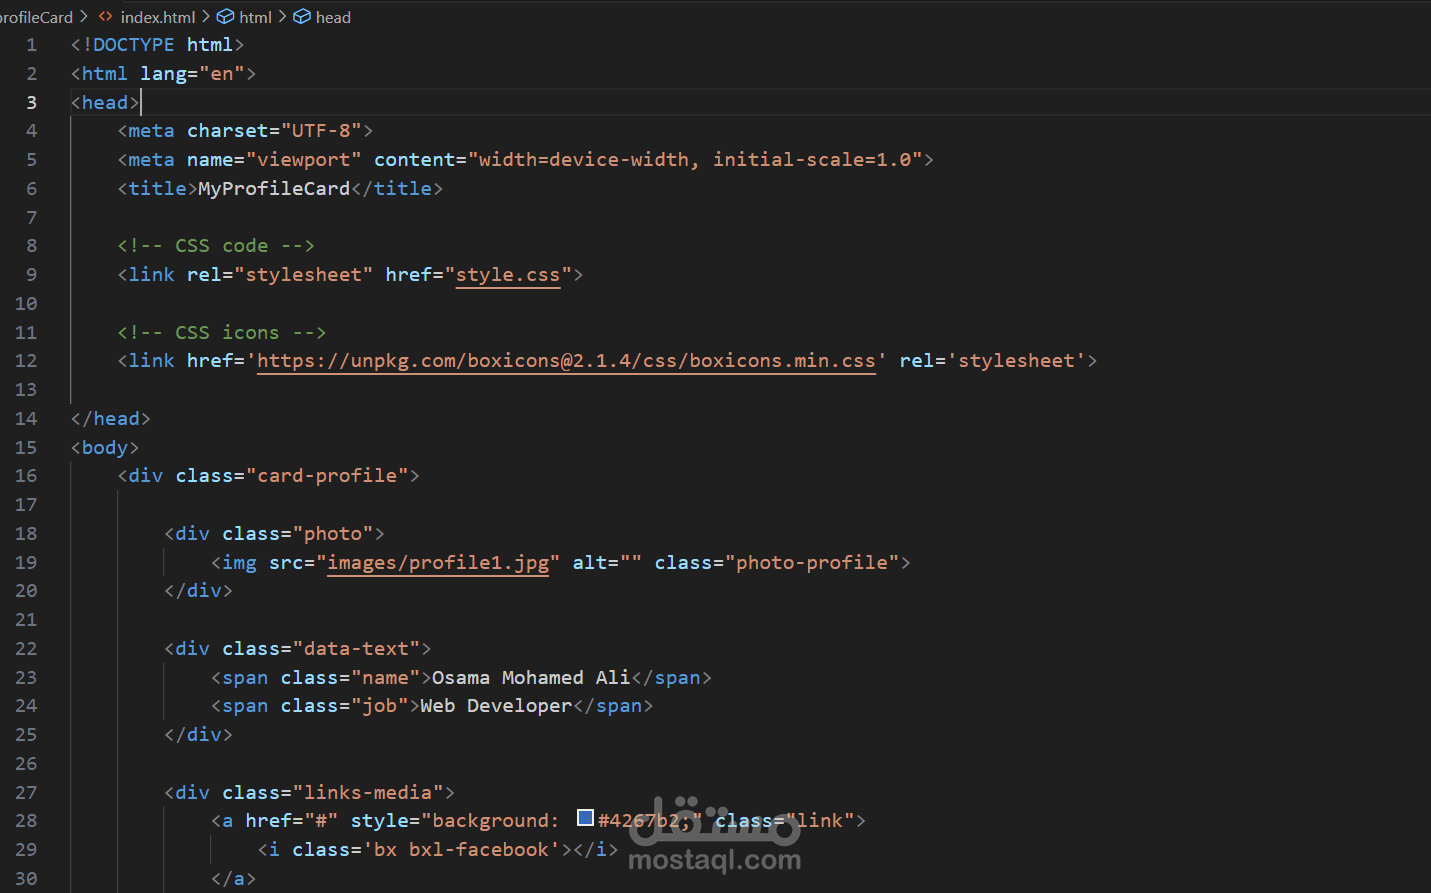Open the profileCard folder breadcrumb
Image resolution: width=1431 pixels, height=893 pixels.
click(x=36, y=17)
